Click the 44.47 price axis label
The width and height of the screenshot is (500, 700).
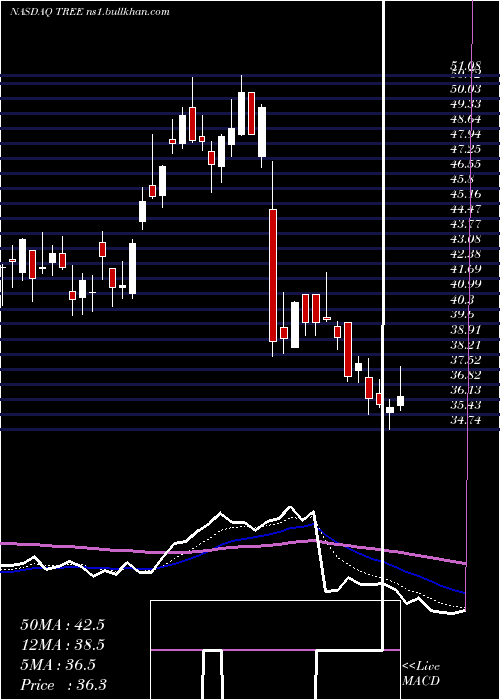pos(465,209)
